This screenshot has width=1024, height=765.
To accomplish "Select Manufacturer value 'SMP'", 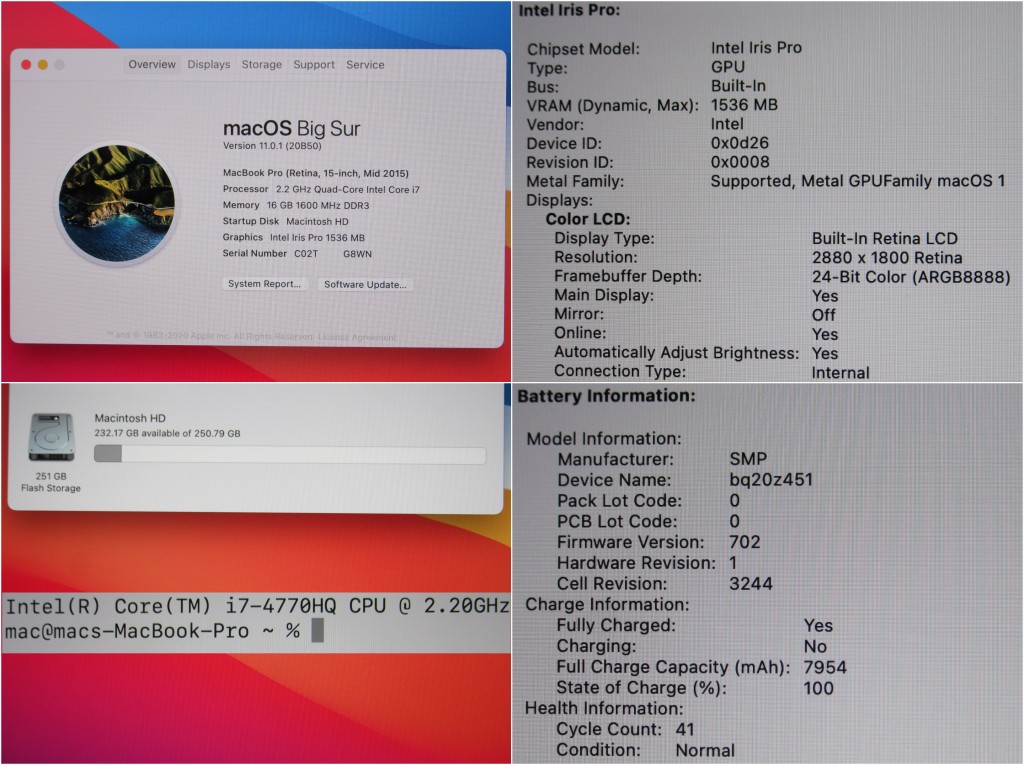I will tap(748, 459).
